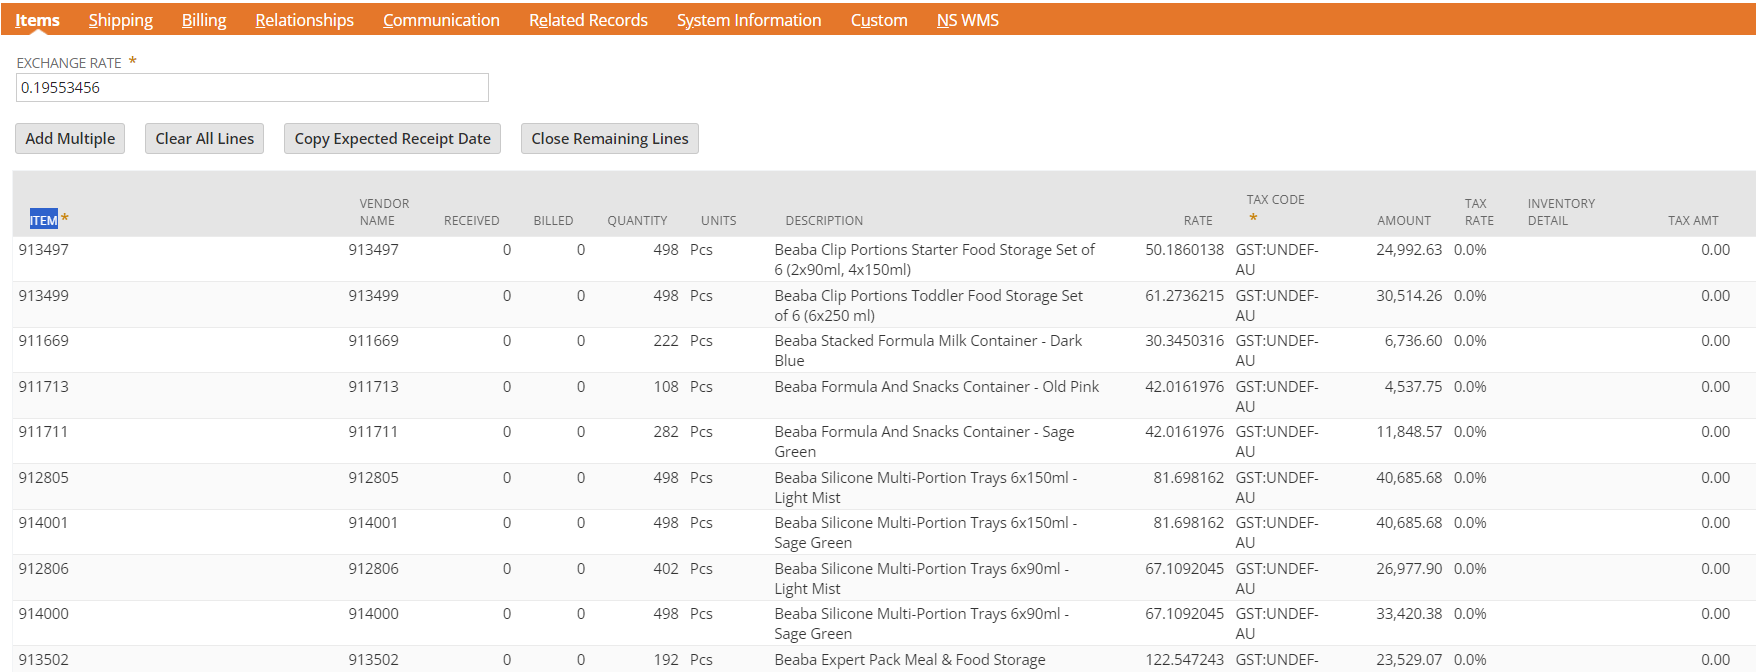Click Beaba Clip Portions Toddler description
Screen dimensions: 1756x672
pos(929,306)
